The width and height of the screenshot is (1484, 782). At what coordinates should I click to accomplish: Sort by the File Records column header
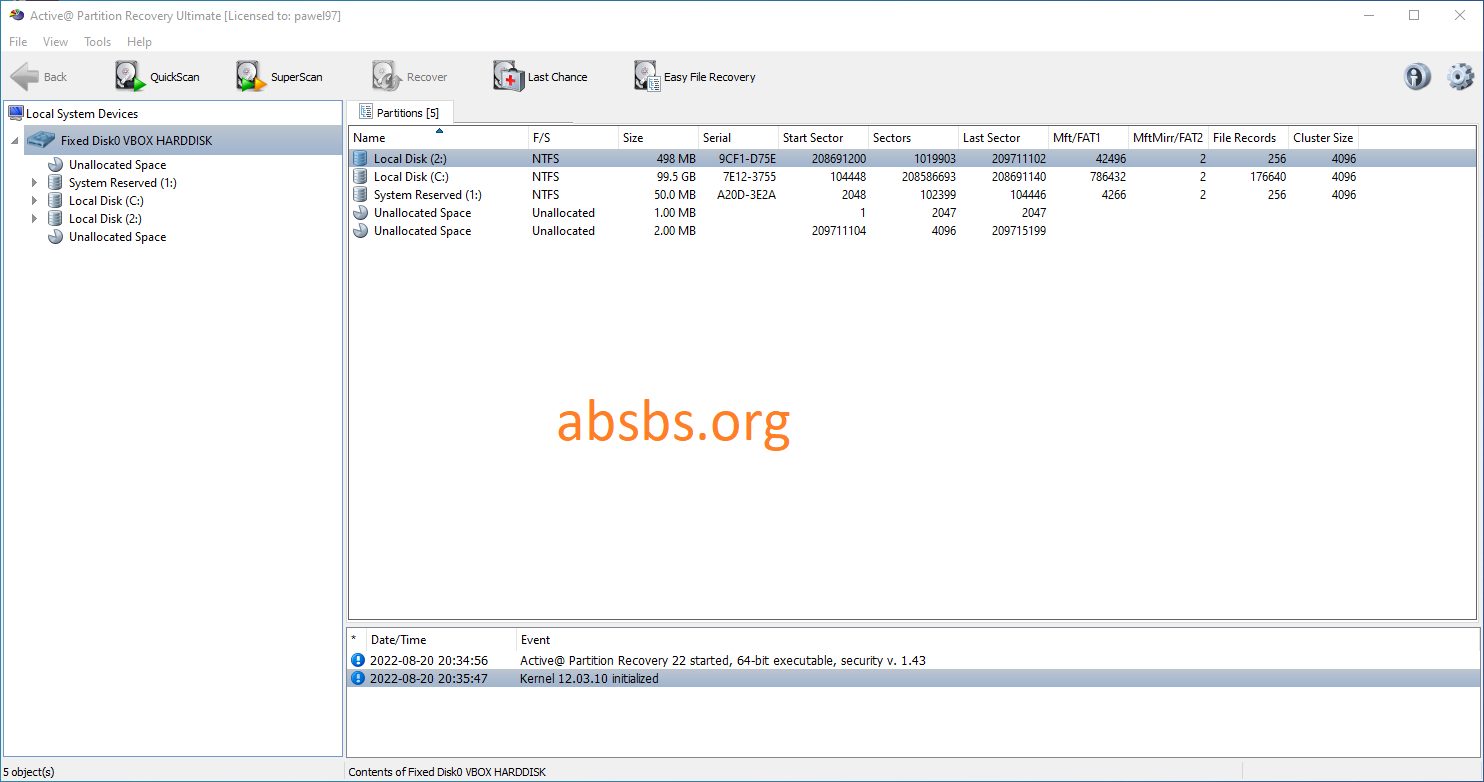click(1248, 138)
